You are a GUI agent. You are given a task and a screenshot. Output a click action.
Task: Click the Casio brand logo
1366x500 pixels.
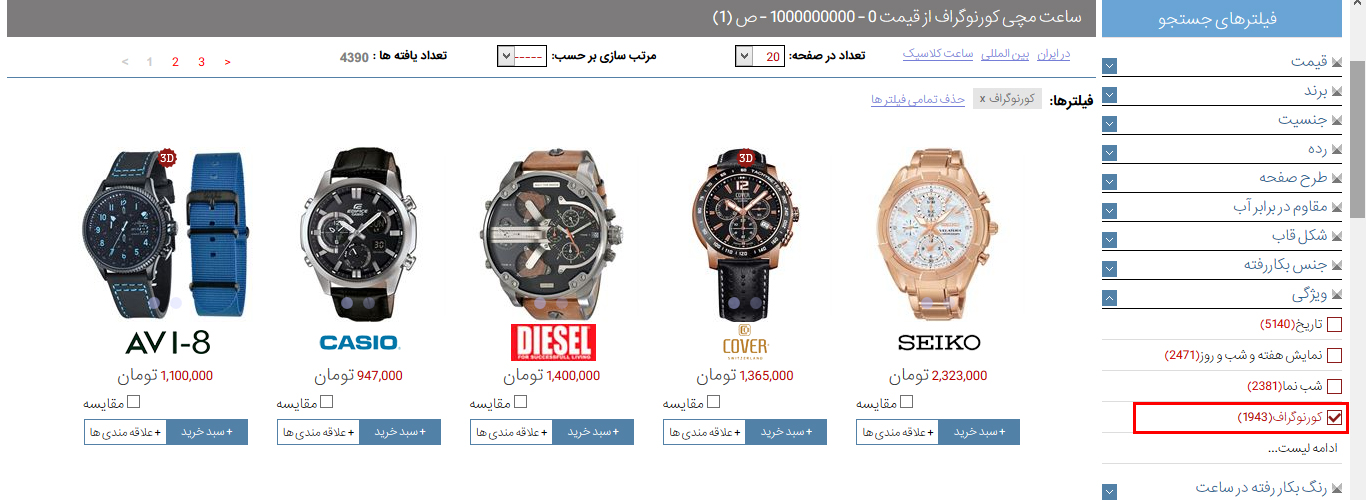[x=359, y=342]
